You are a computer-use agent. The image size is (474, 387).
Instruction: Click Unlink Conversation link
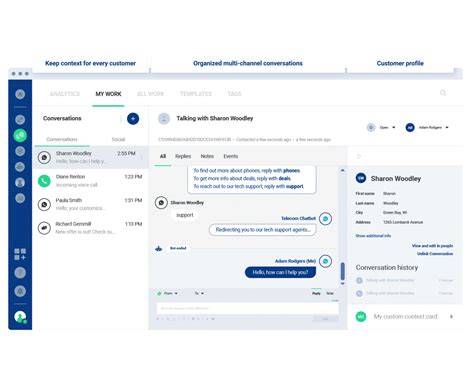[x=435, y=254]
